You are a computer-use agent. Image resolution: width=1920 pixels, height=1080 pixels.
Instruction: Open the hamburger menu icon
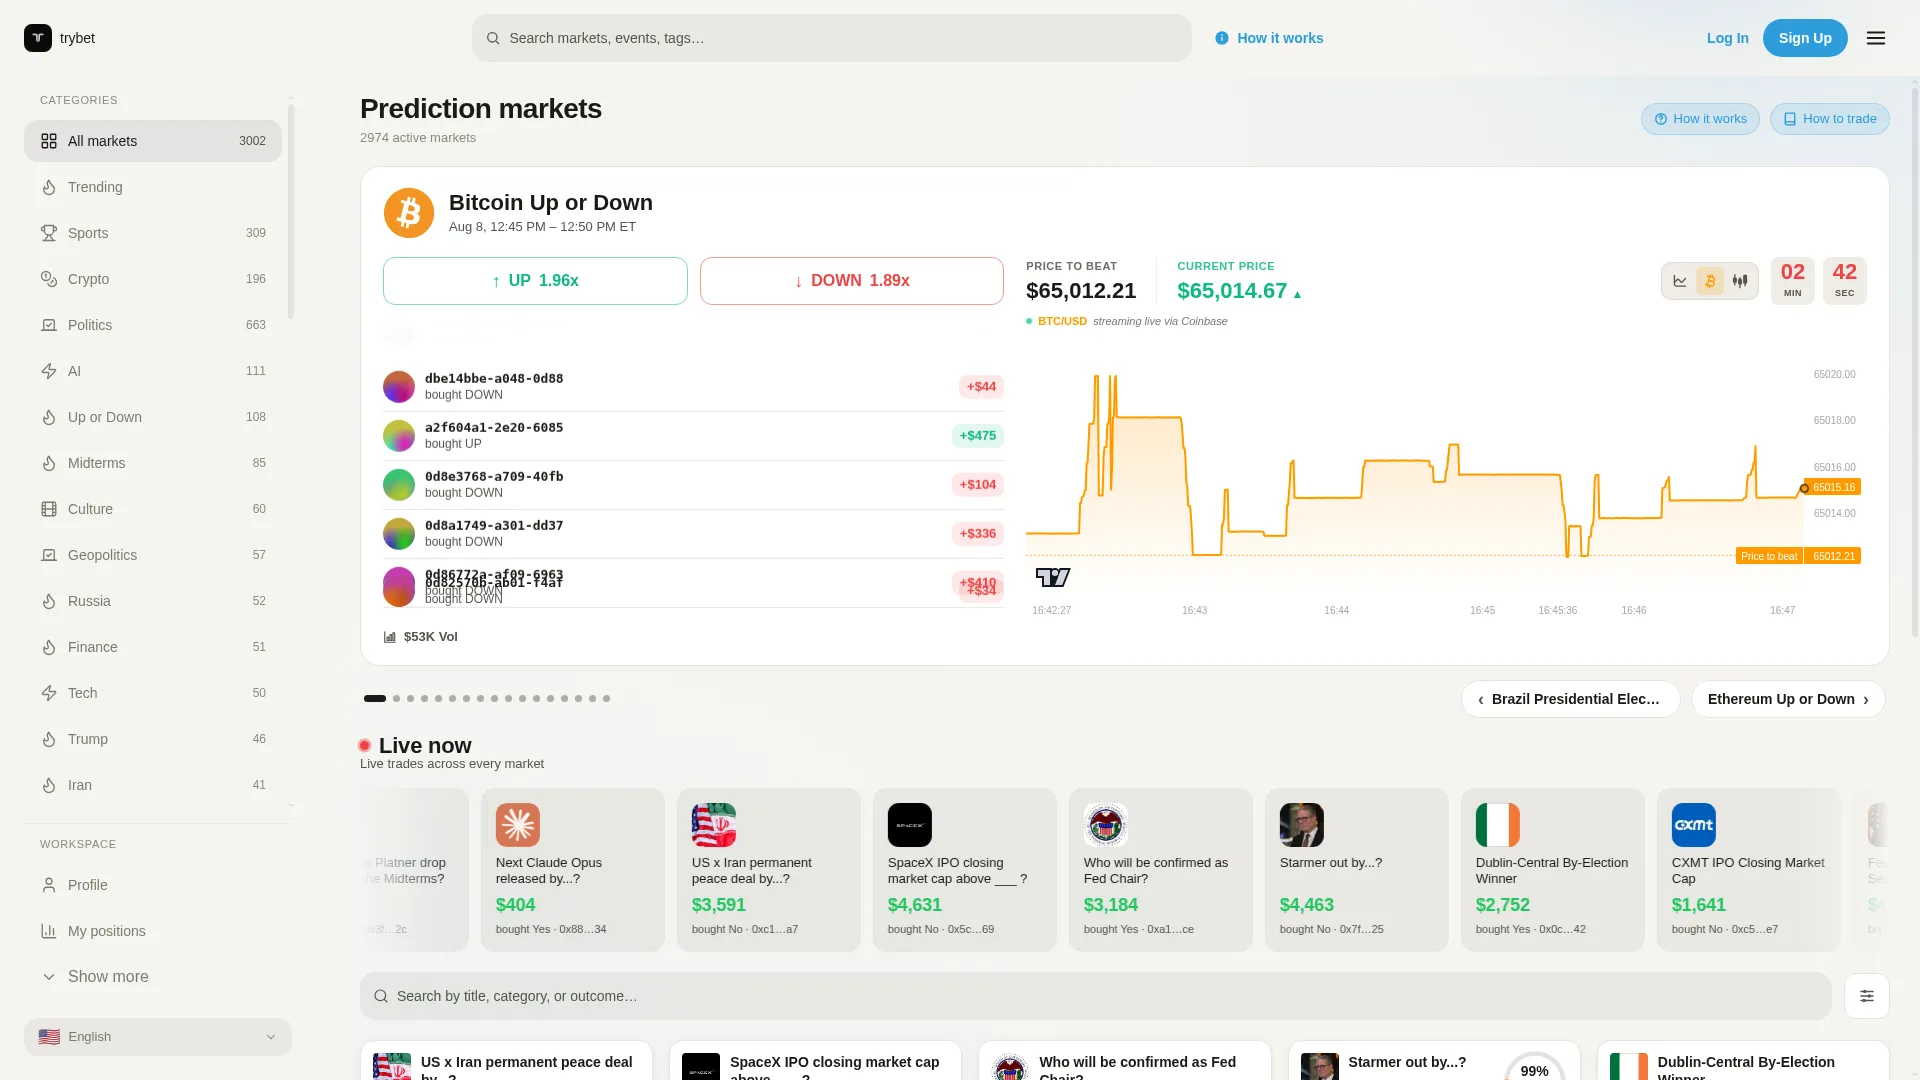(1876, 38)
